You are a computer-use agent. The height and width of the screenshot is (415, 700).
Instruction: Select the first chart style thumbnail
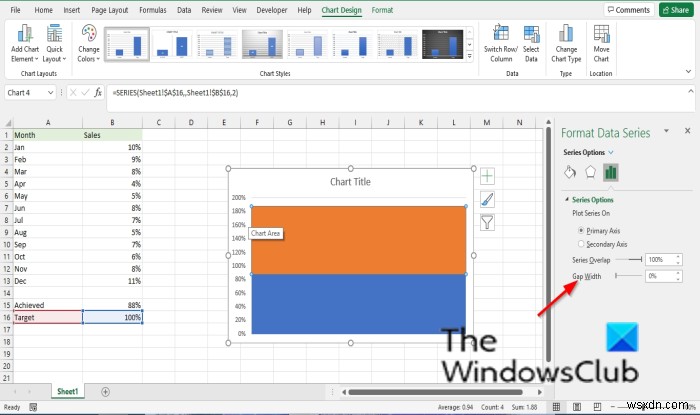click(x=127, y=44)
